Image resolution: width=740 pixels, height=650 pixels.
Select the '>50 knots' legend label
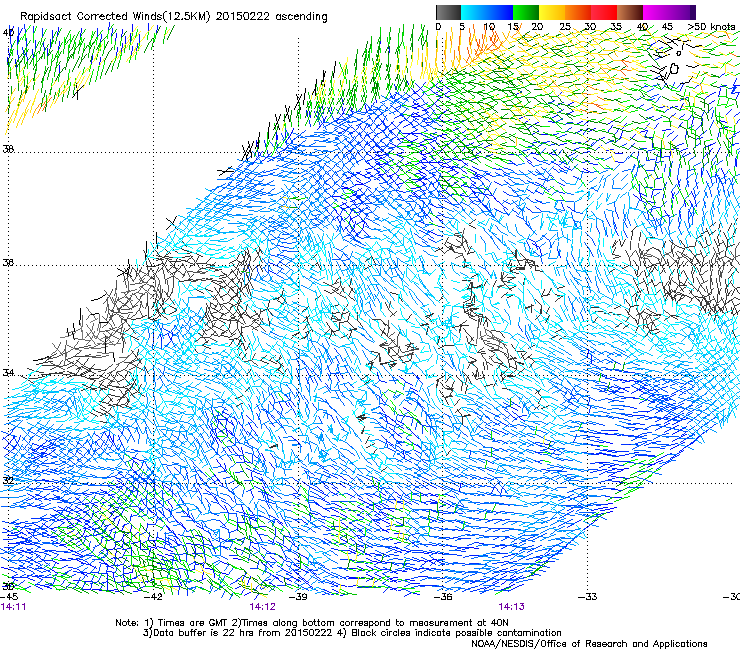pyautogui.click(x=711, y=27)
